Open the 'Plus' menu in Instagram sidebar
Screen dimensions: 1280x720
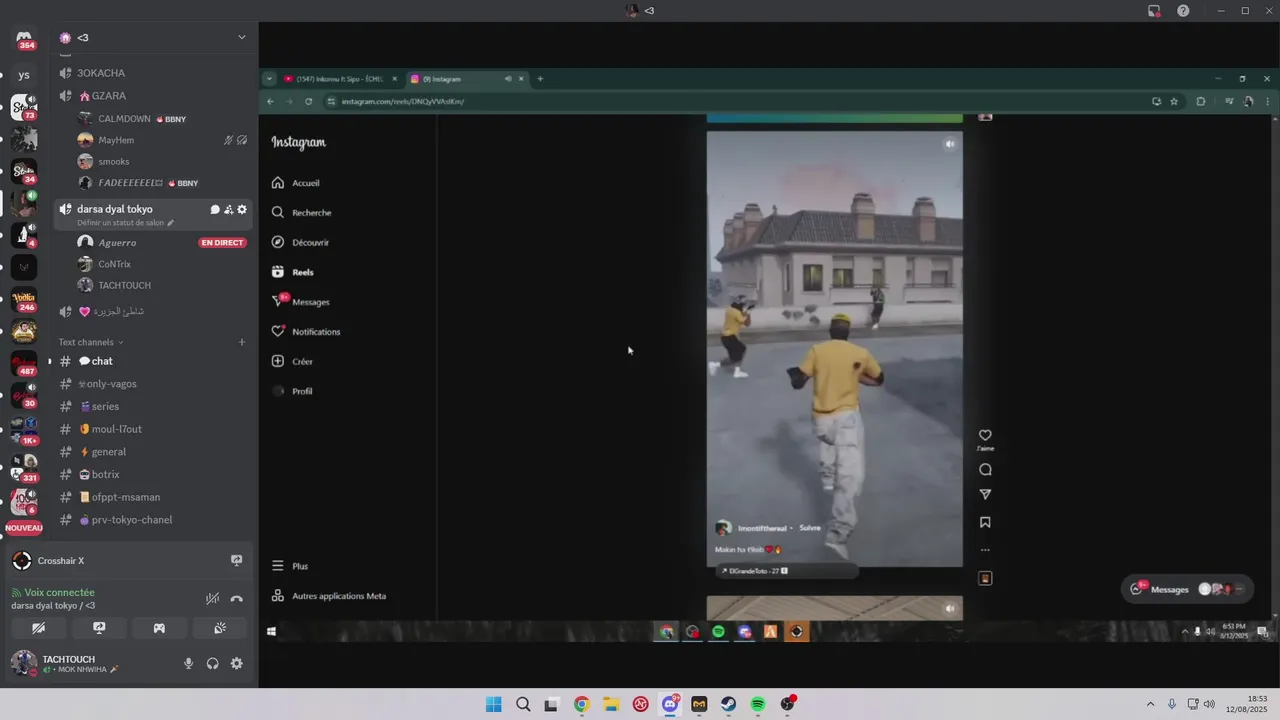[290, 566]
